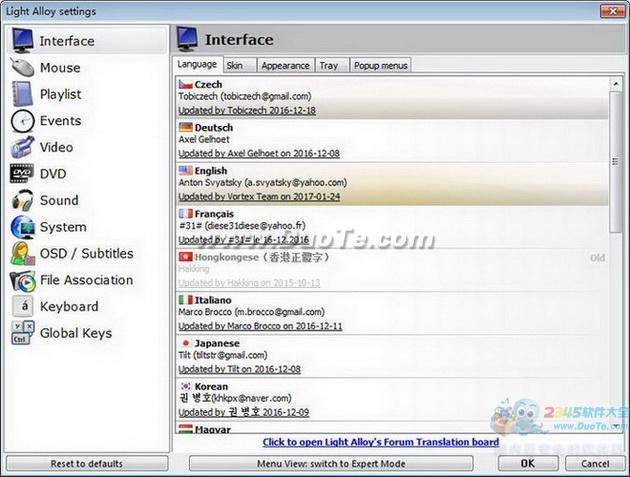Viewport: 630px width, 477px height.
Task: Click 'Updated by Marco Brocco on 2016-12-11'
Action: click(x=260, y=326)
